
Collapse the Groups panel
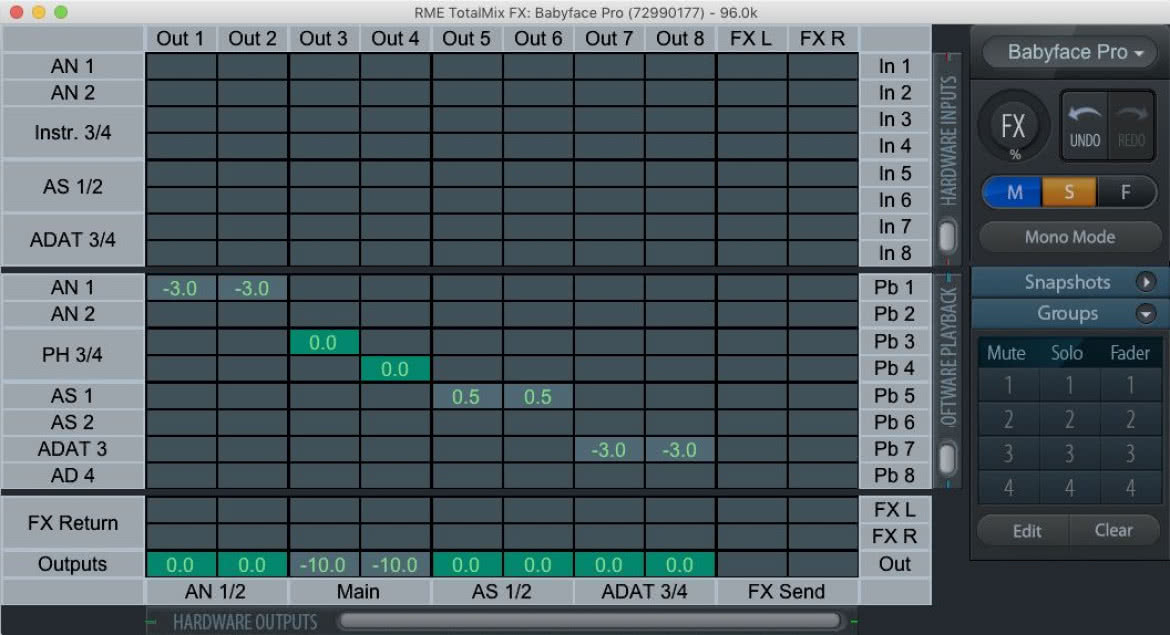pos(1145,313)
